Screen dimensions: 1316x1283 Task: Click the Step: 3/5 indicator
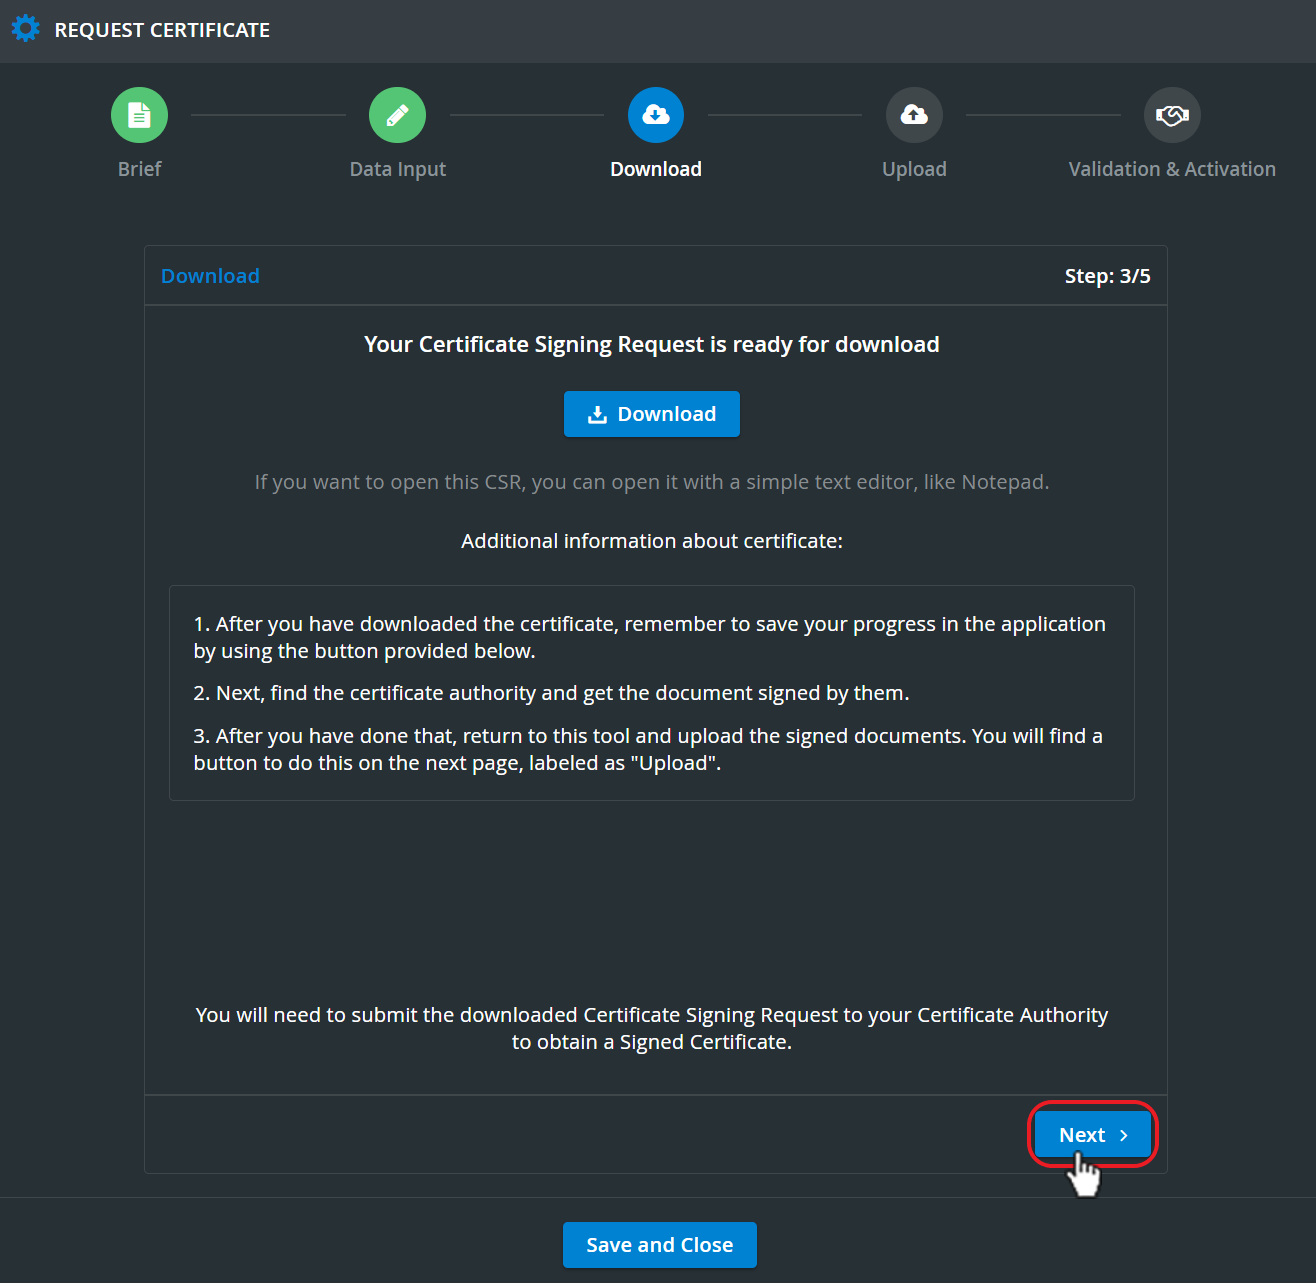coord(1107,276)
